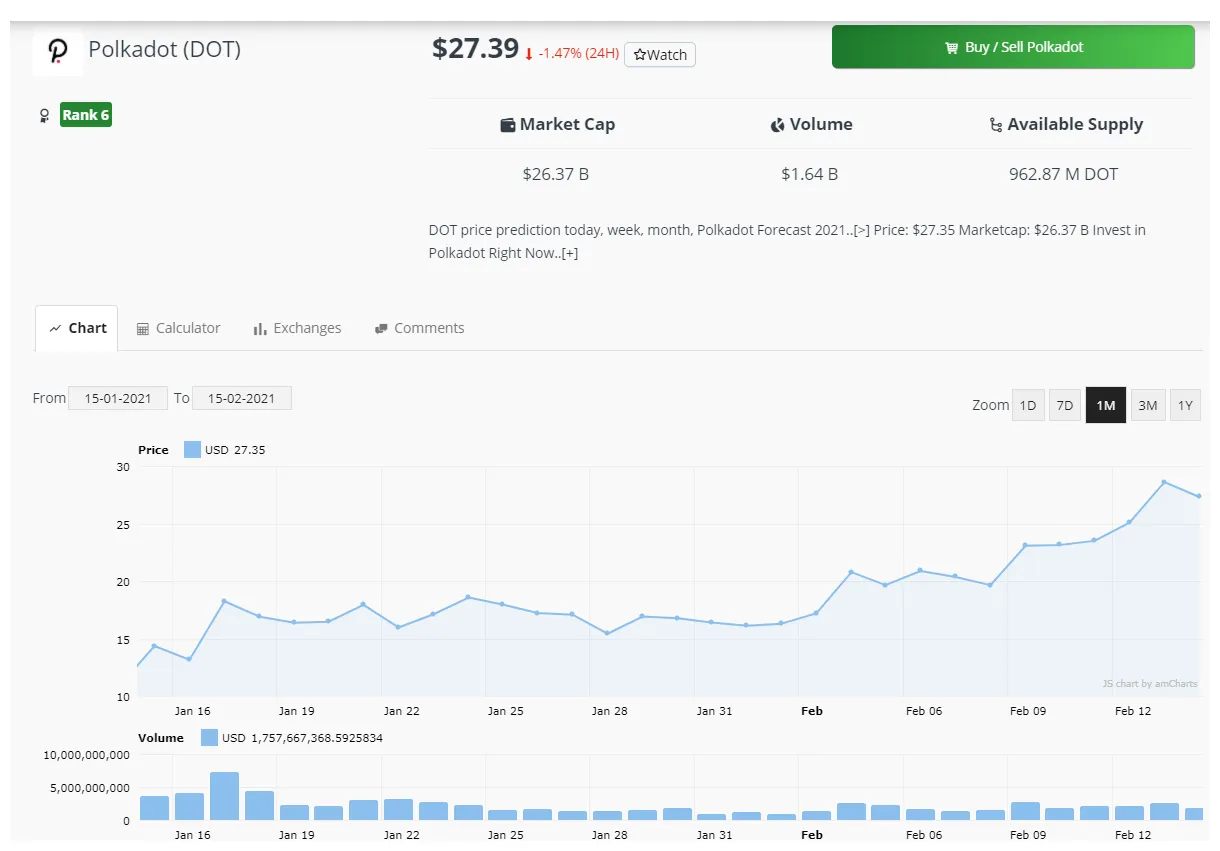Select the Calculator tab icon
Viewport: 1220px width, 851px height.
[142, 327]
